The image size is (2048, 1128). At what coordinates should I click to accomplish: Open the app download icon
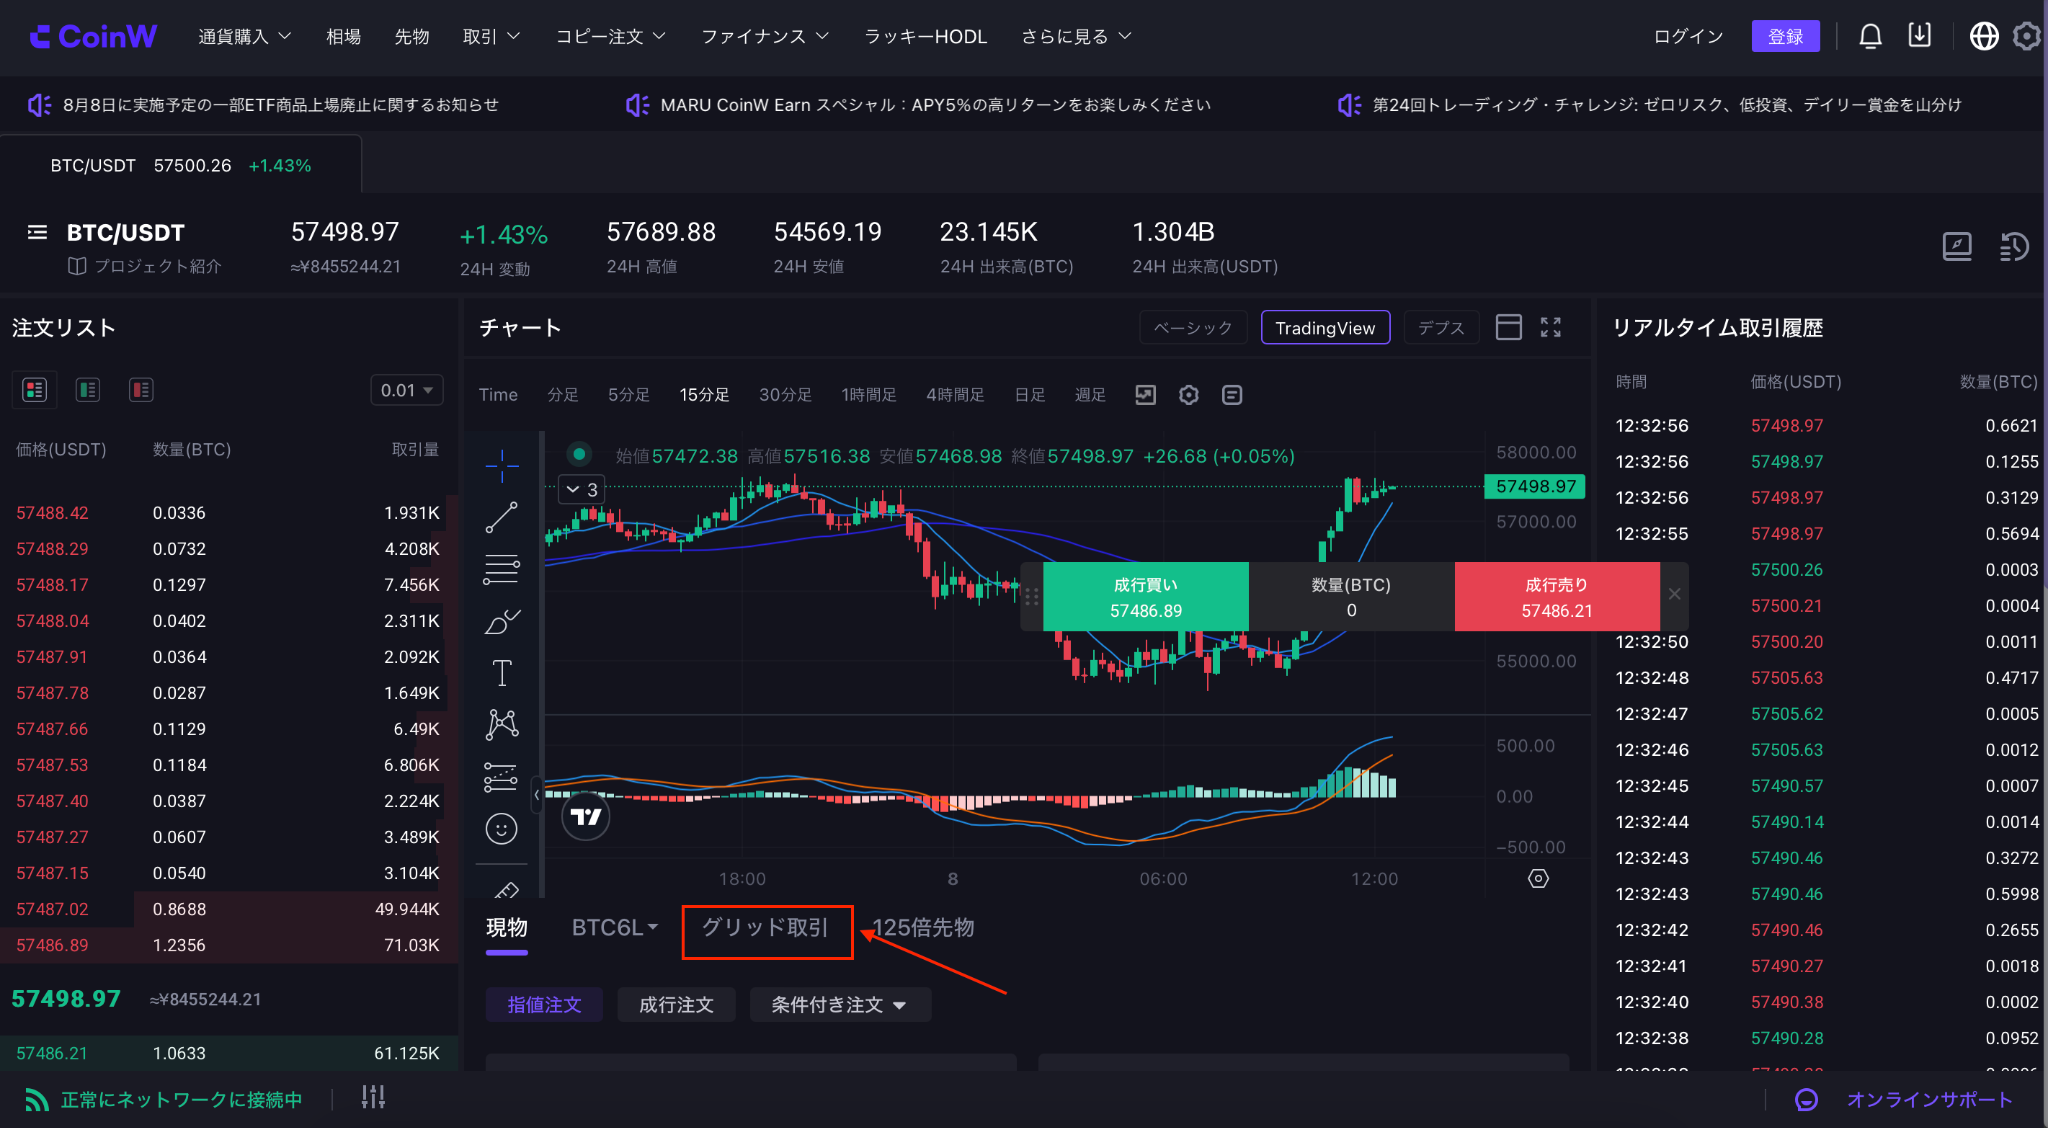(x=1919, y=35)
